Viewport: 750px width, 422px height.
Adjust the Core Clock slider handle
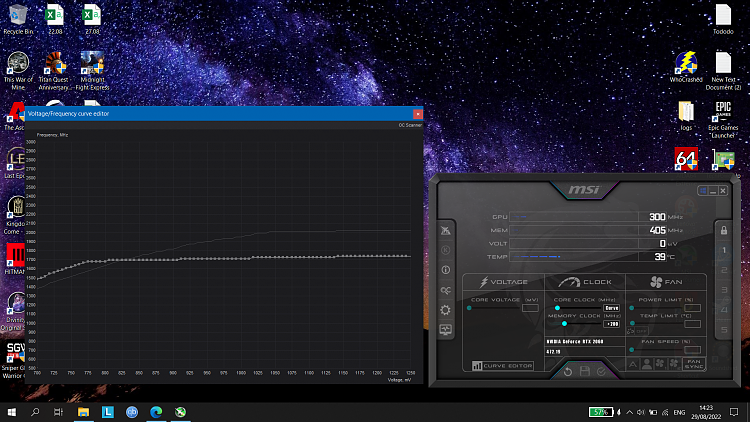click(557, 308)
